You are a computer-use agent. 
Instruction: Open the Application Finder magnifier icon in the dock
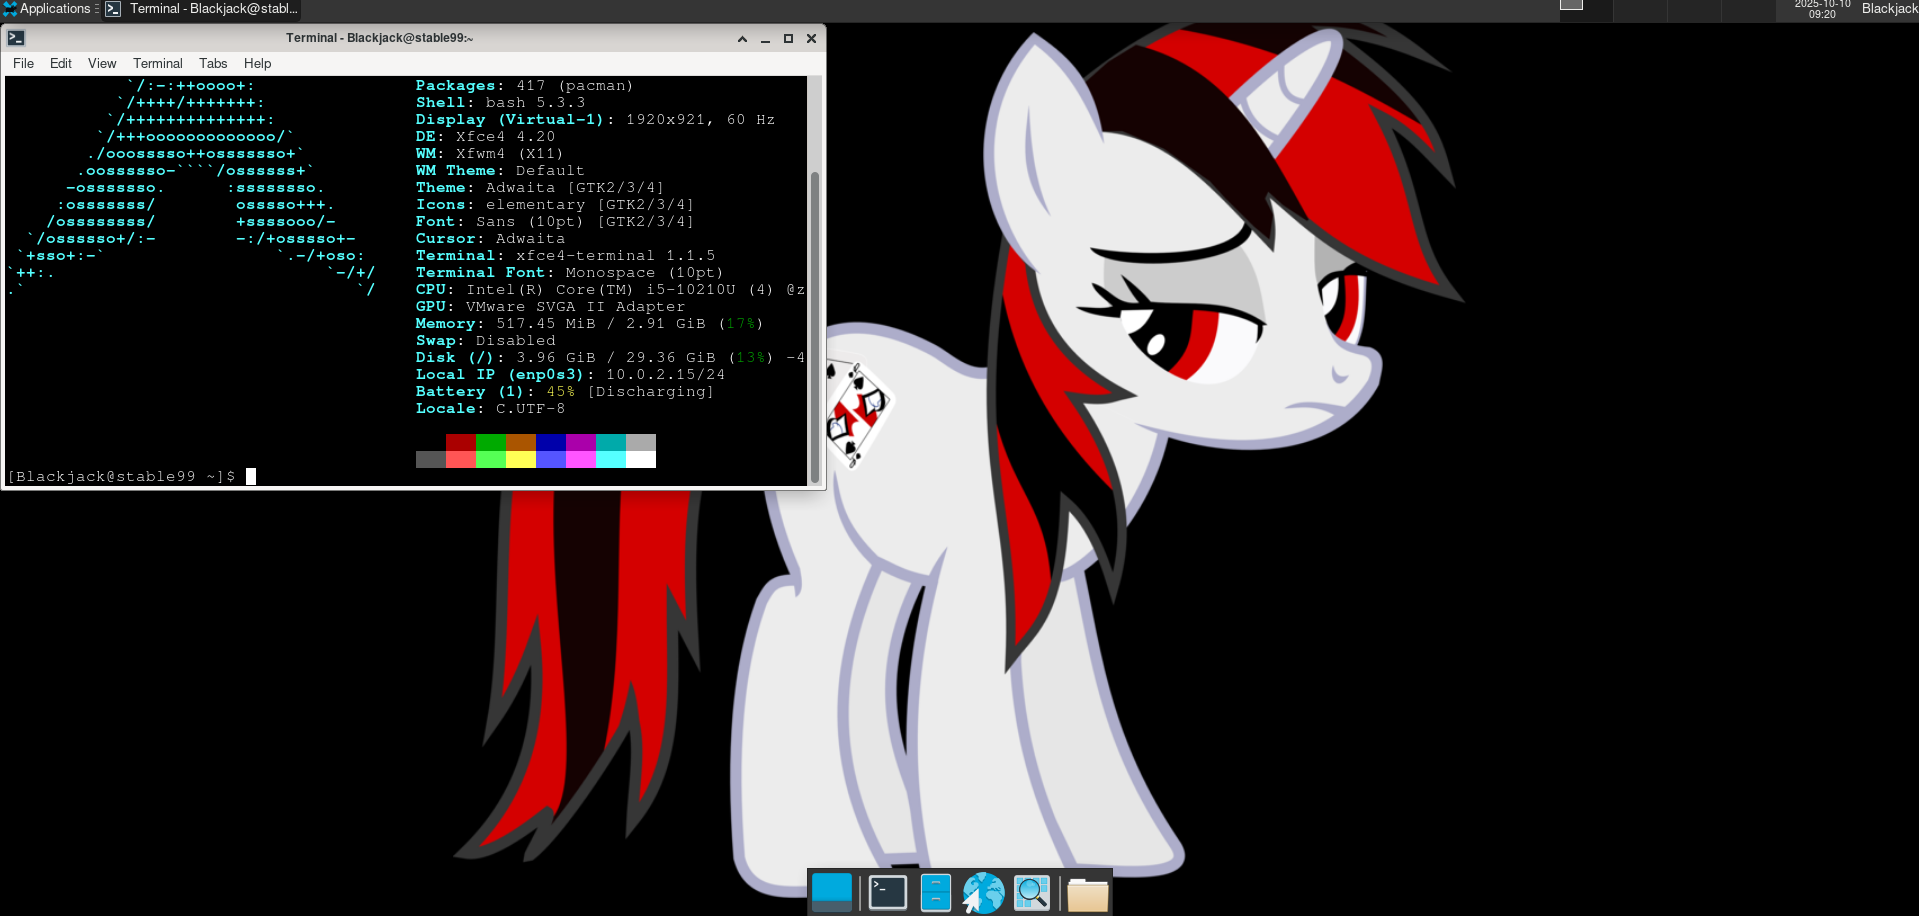click(1032, 892)
